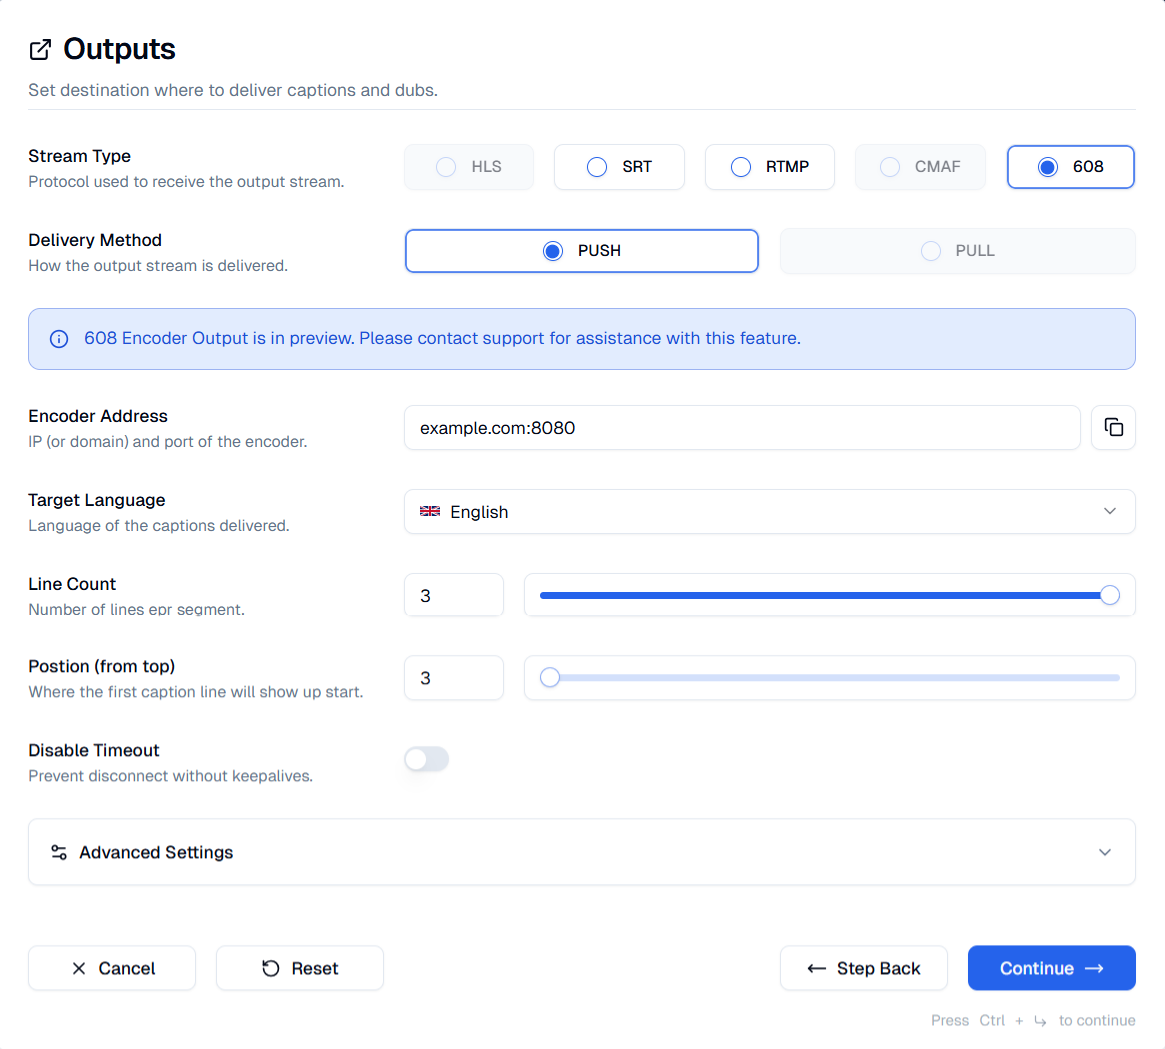Choose PUSH delivery method
1165x1049 pixels.
click(x=582, y=251)
